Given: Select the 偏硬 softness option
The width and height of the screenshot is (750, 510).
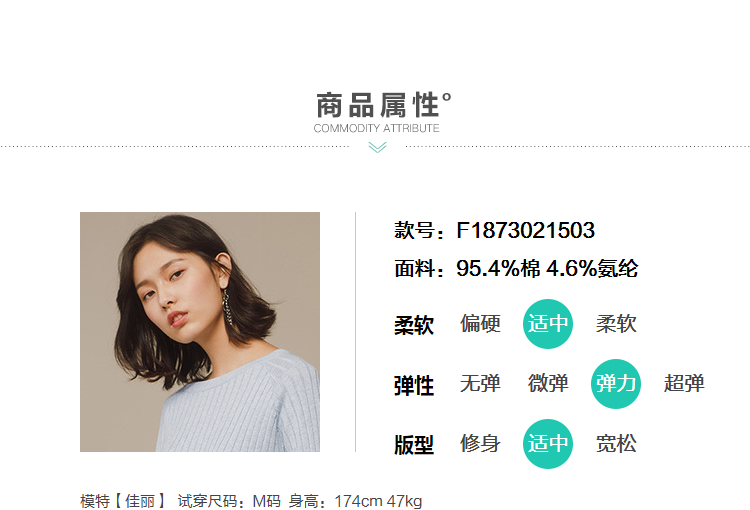Looking at the screenshot, I should [480, 324].
